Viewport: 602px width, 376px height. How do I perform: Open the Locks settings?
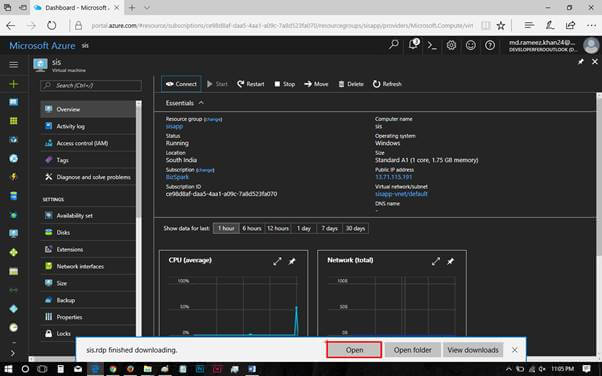click(x=88, y=333)
